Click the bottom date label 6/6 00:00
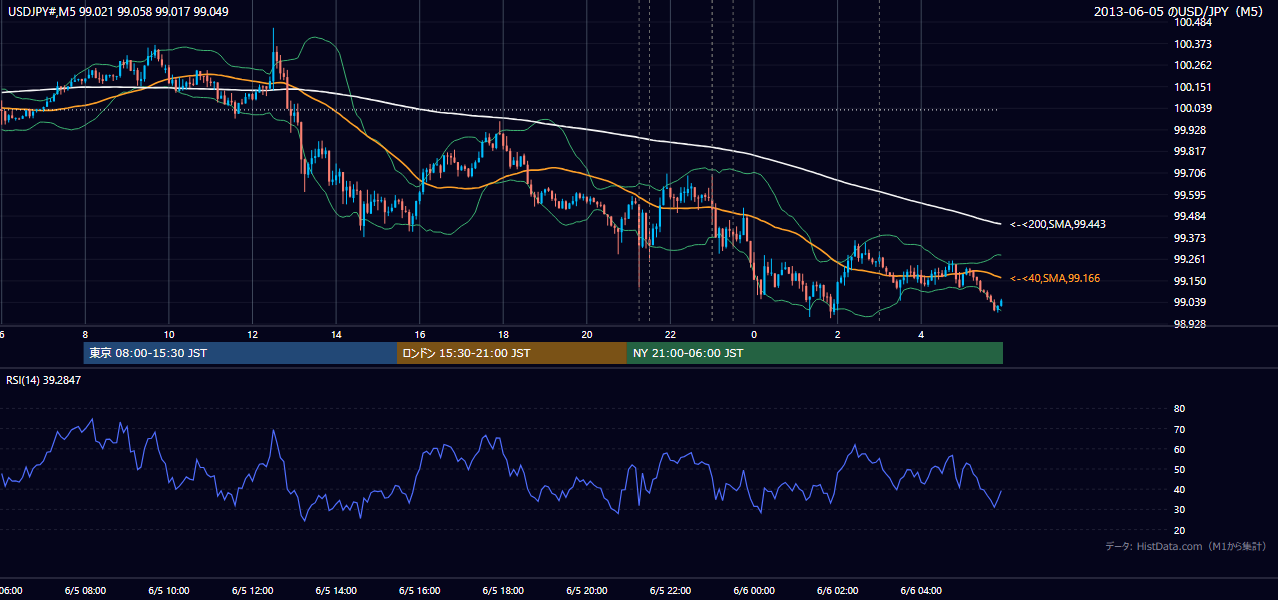 [754, 590]
